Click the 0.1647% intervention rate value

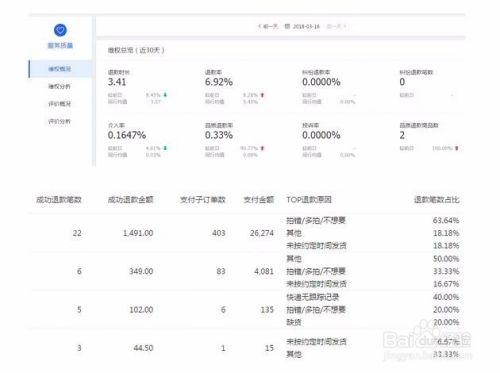coord(127,135)
